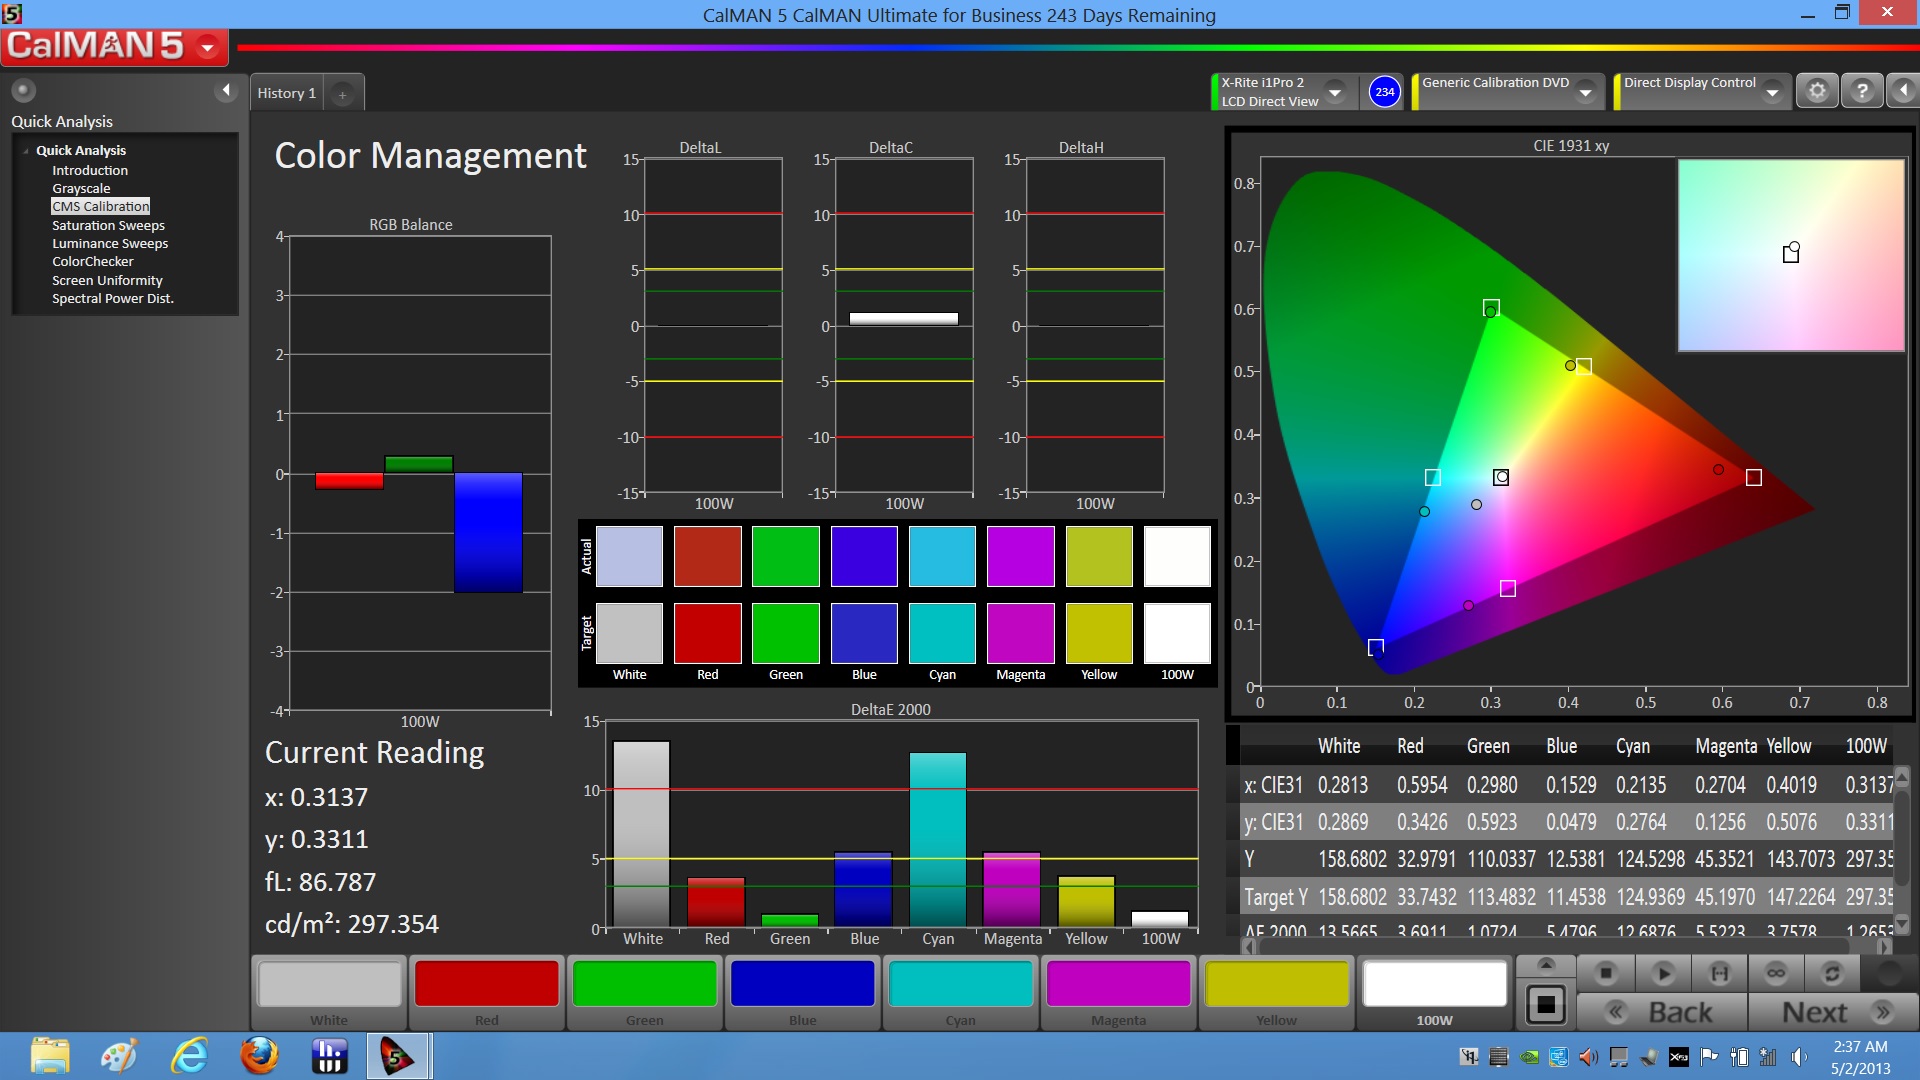Click the blue 234 meter status badge
1920x1080 pixels.
point(1384,92)
